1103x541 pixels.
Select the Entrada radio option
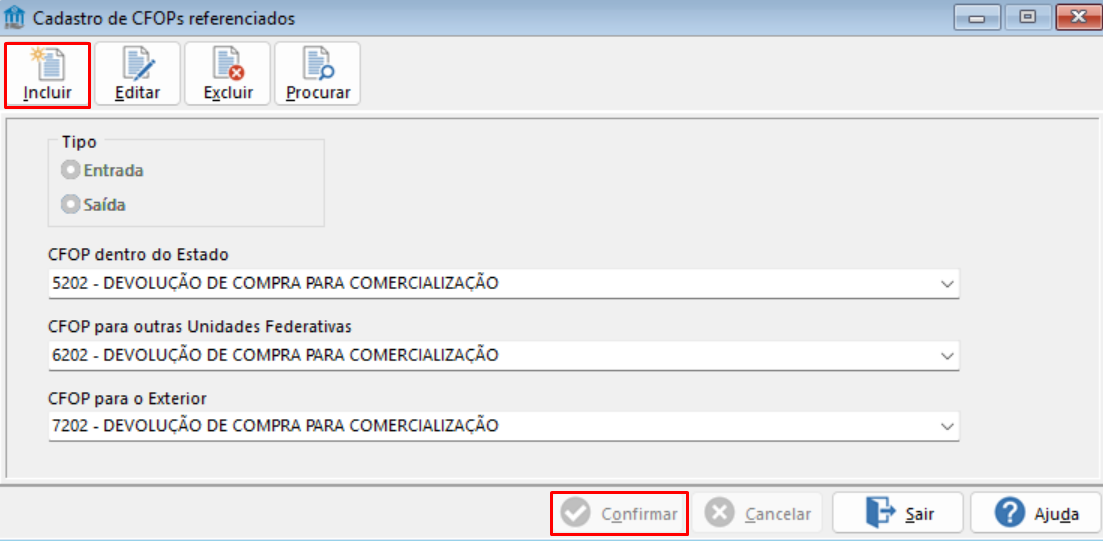[103, 170]
